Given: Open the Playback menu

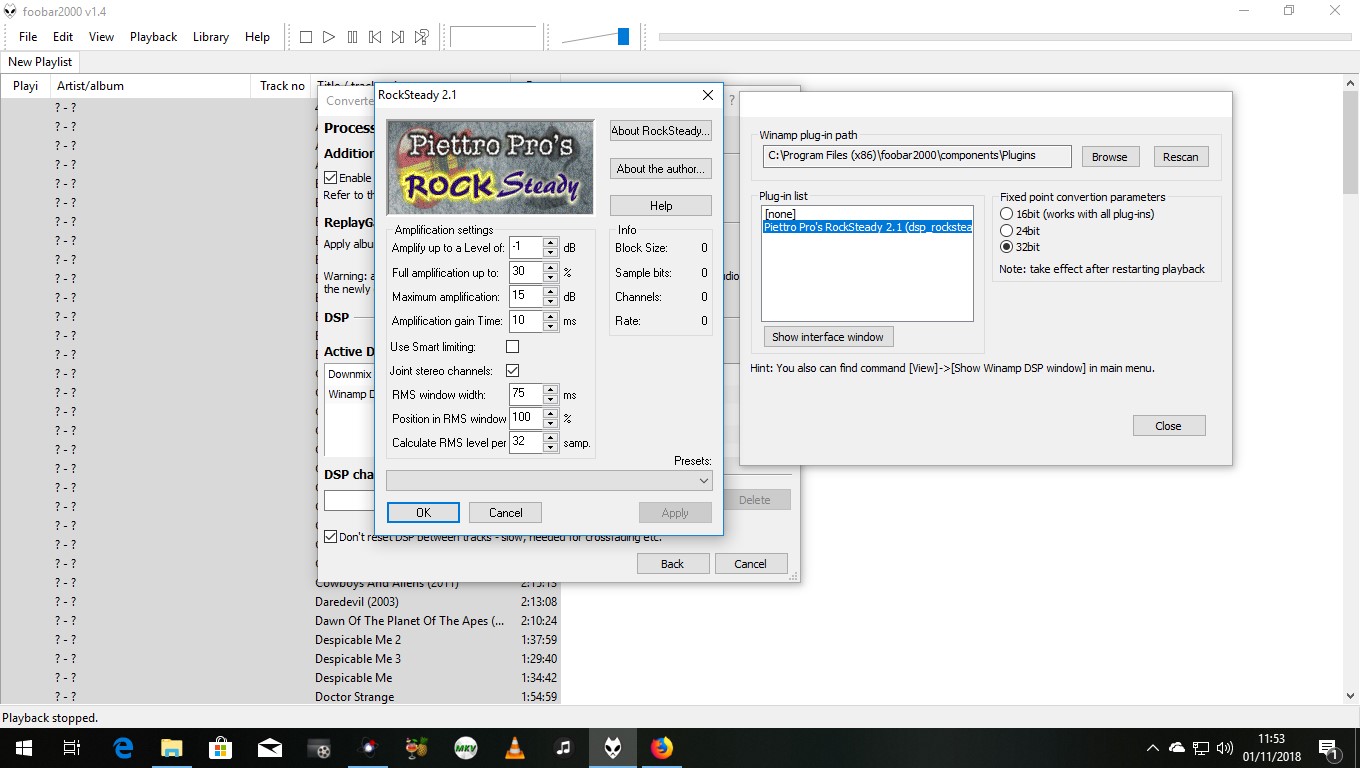Looking at the screenshot, I should 153,37.
